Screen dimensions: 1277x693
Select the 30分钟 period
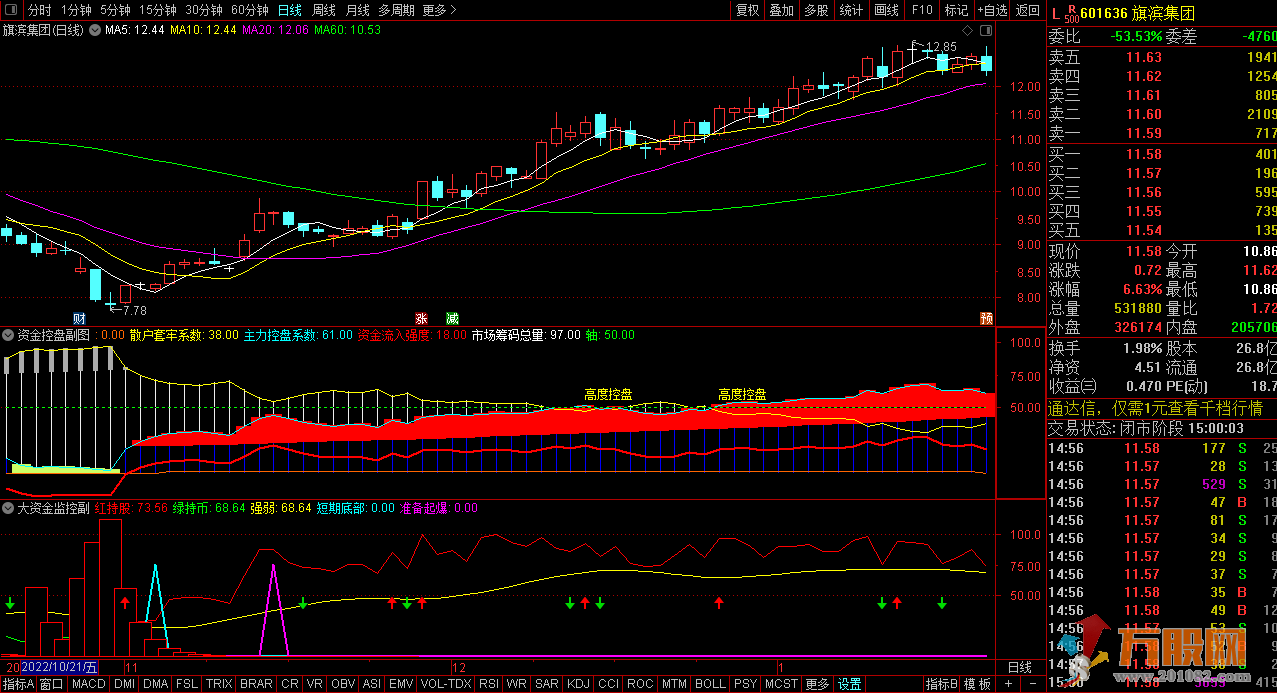click(204, 10)
